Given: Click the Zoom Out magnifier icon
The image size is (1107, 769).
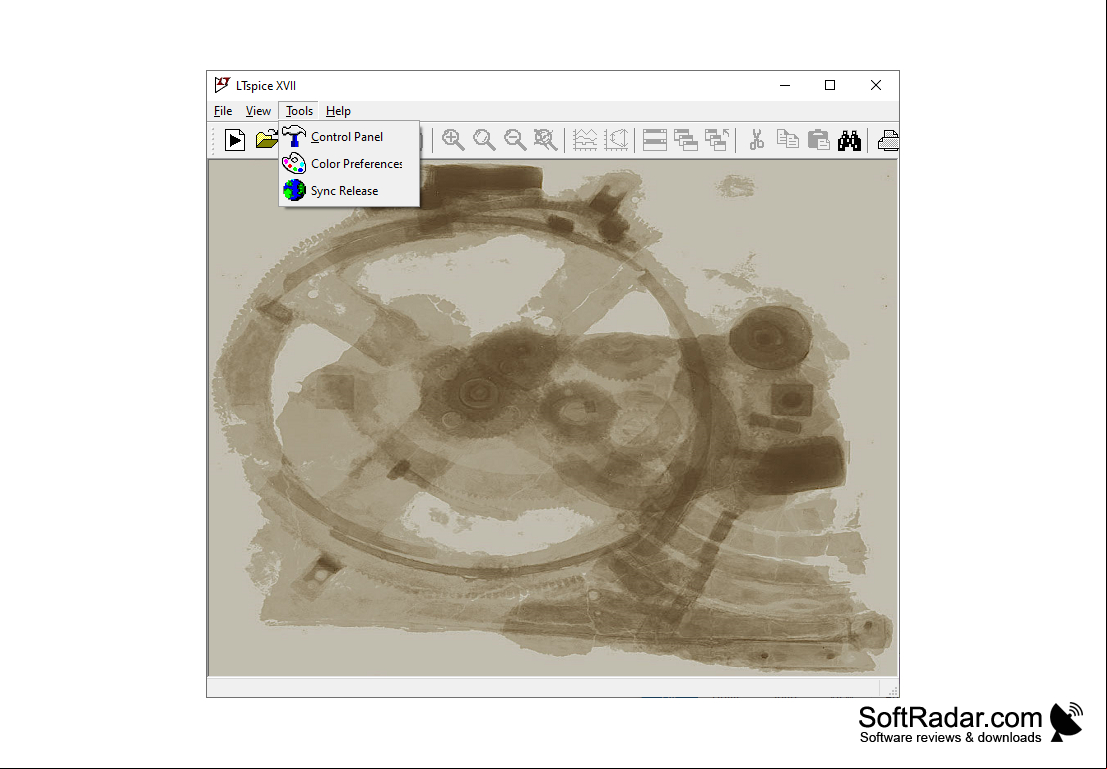Looking at the screenshot, I should [515, 140].
